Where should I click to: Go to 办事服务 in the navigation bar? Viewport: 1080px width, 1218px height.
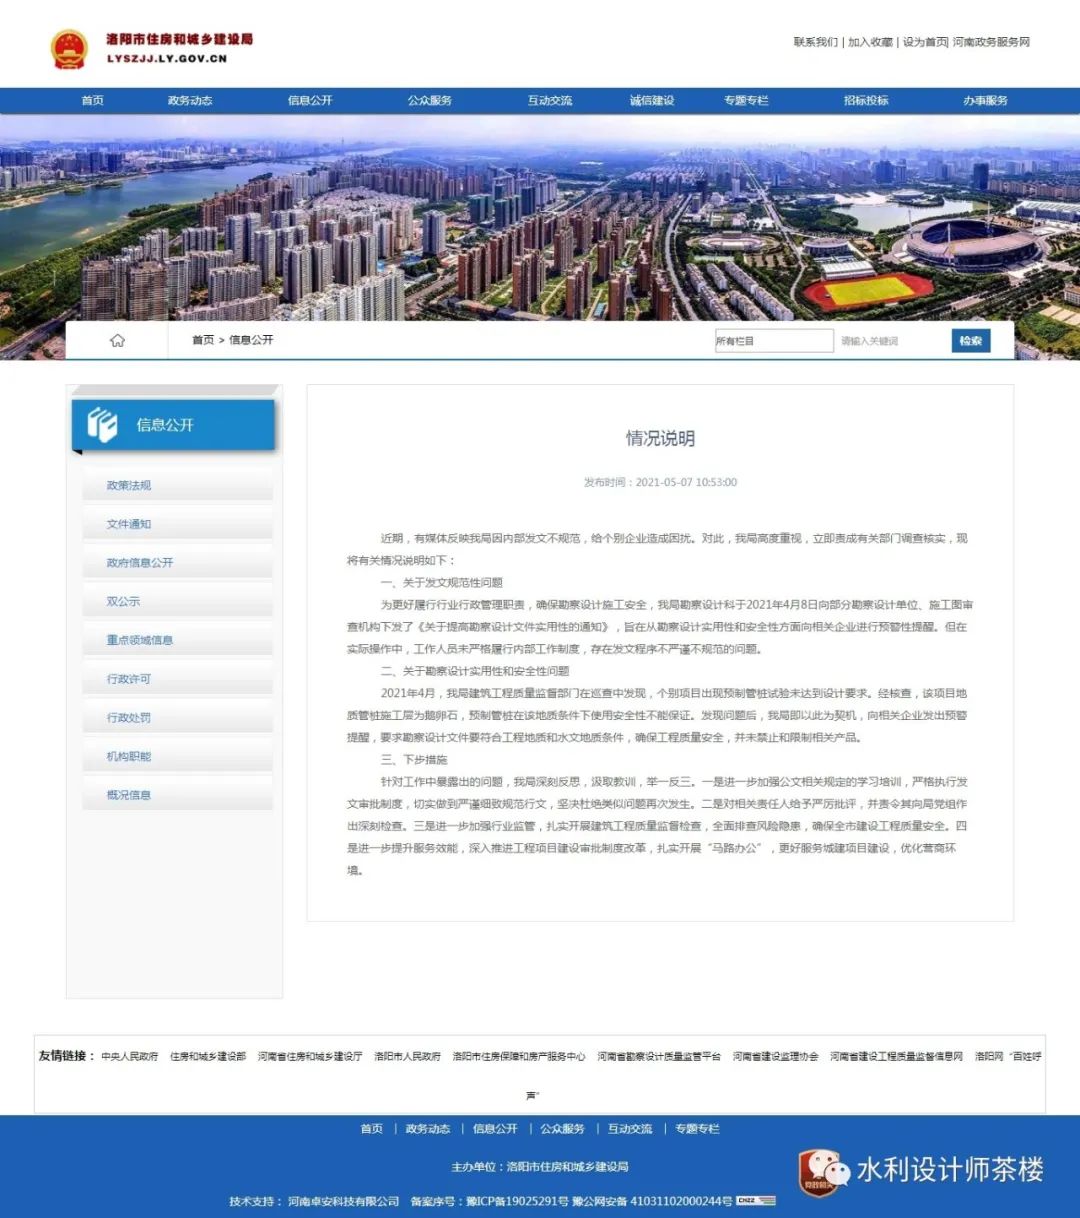985,100
